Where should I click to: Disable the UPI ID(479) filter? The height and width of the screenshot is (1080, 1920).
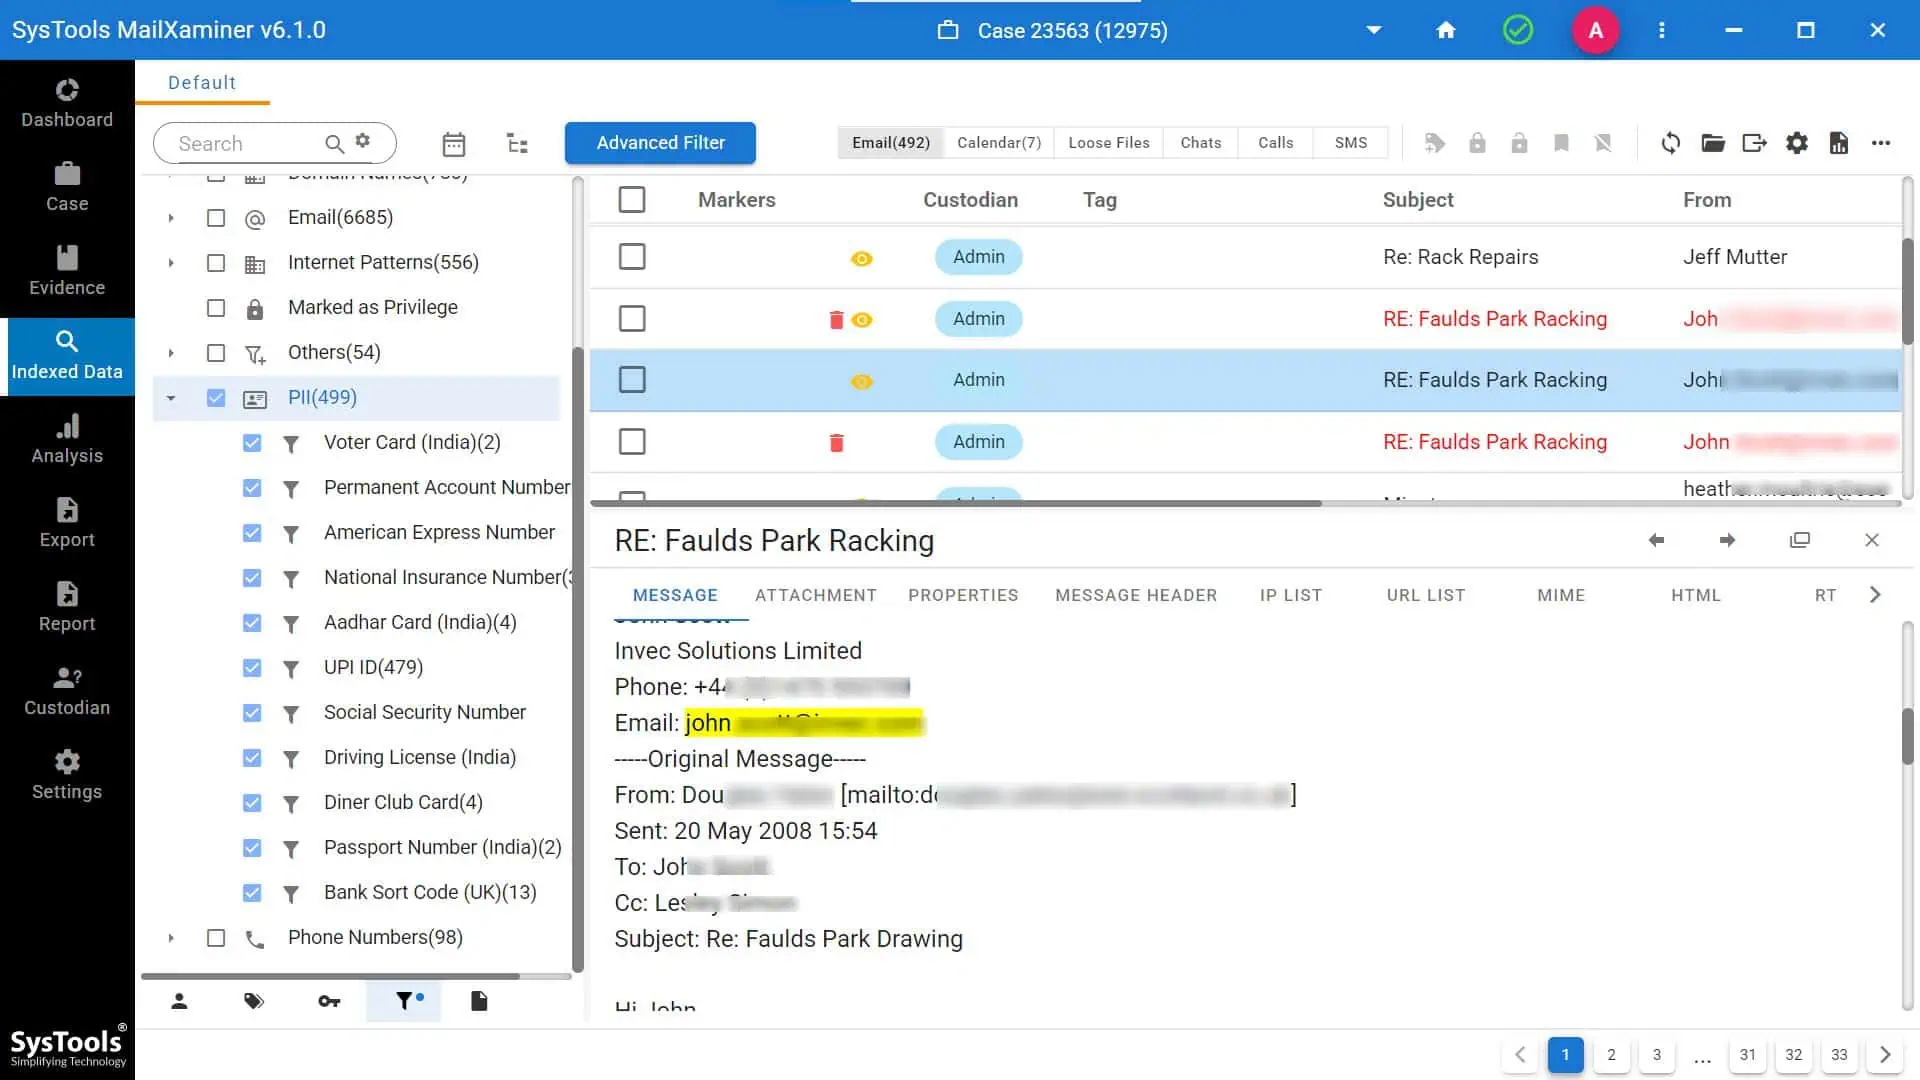tap(252, 667)
